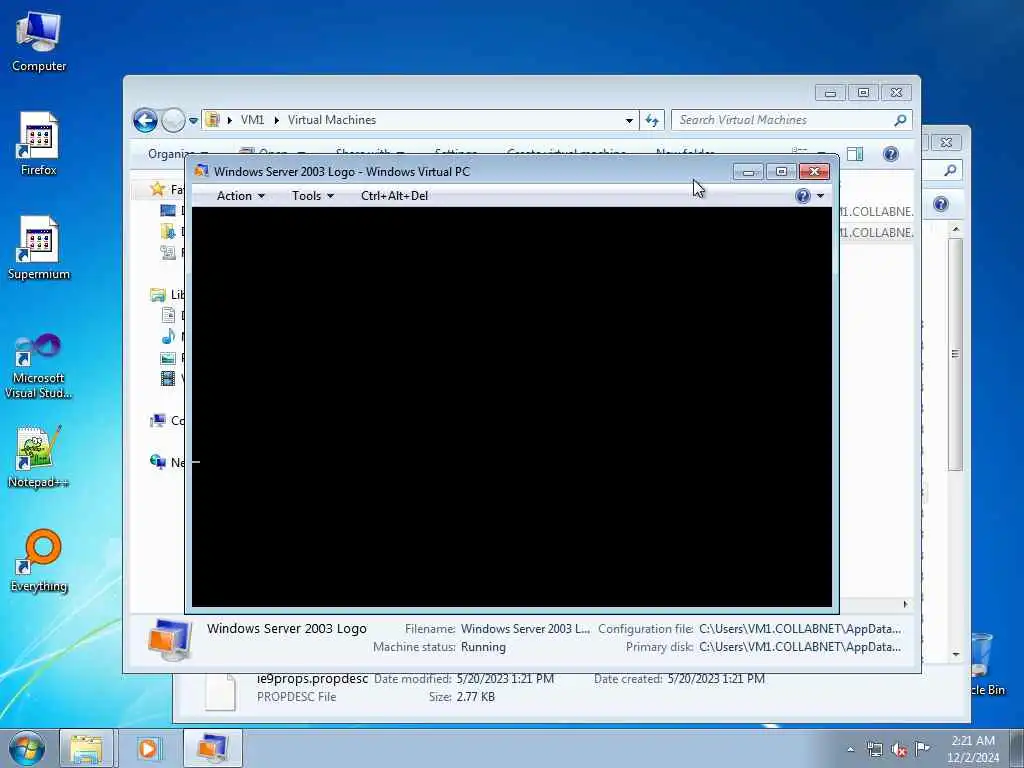
Task: Click the muted volume tray icon
Action: coord(899,749)
